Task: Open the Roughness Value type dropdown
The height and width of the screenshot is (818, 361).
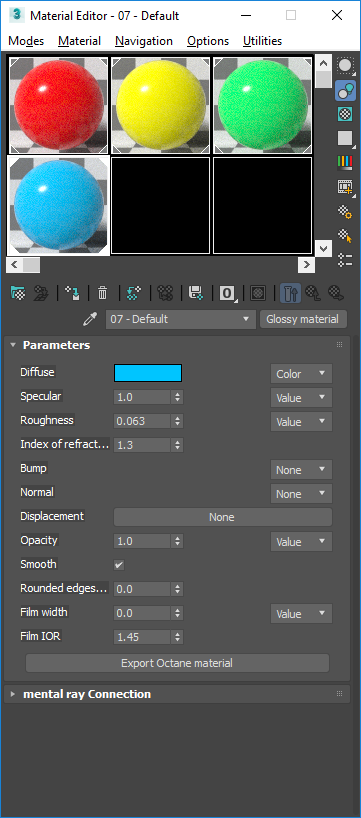Action: point(301,422)
